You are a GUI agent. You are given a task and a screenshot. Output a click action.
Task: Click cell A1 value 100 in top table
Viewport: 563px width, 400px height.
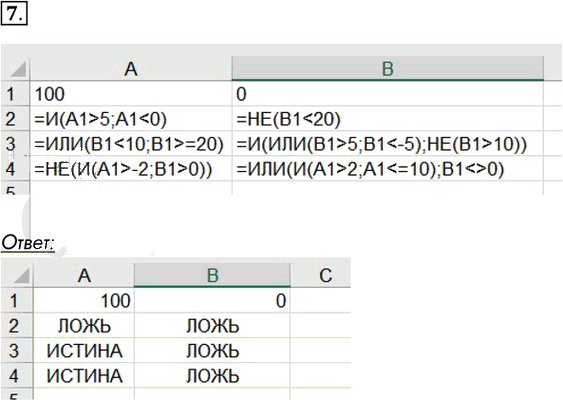tap(131, 94)
